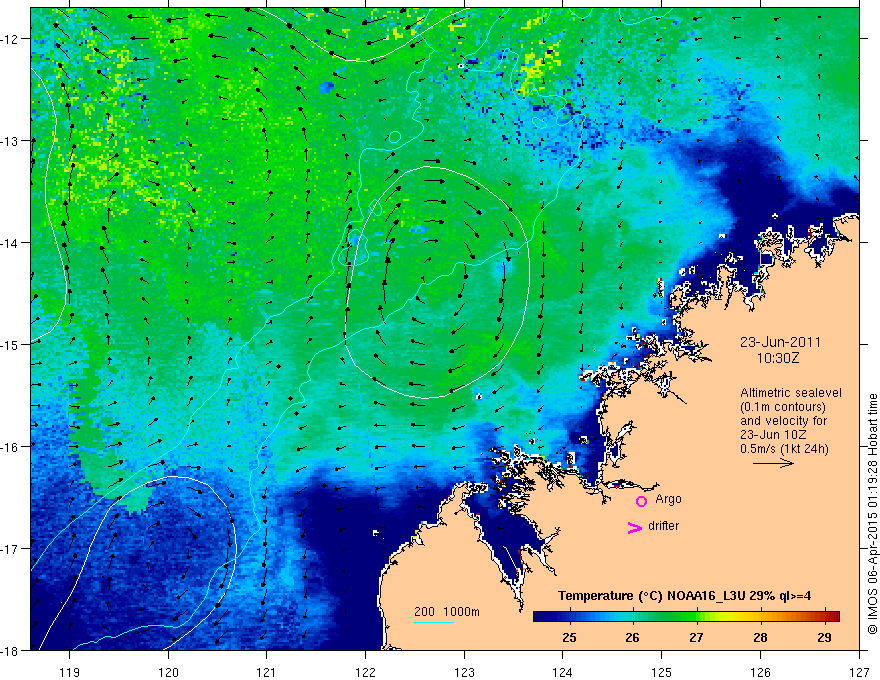Click the '-15' latitude axis label

(10, 344)
